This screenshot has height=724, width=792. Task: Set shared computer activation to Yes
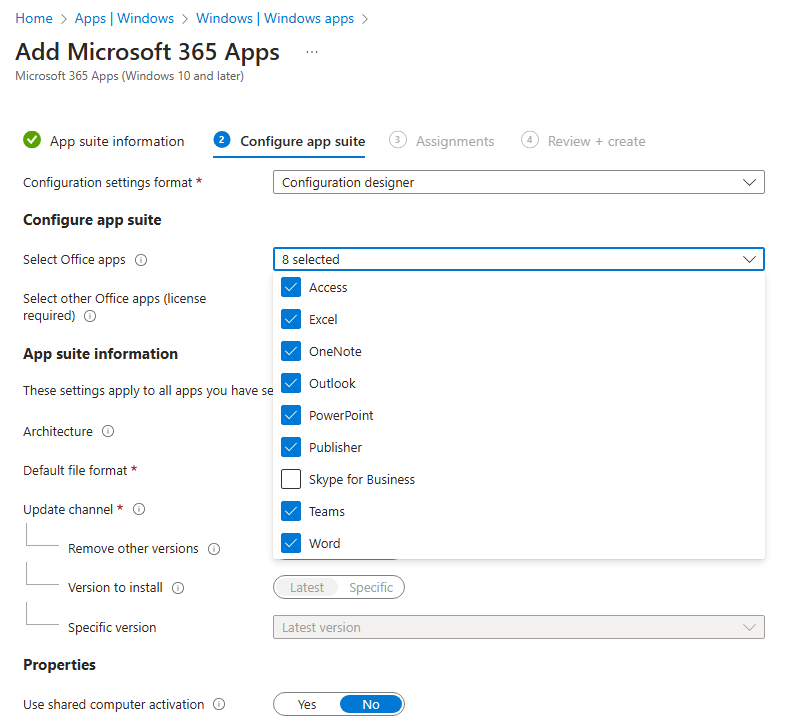[307, 704]
